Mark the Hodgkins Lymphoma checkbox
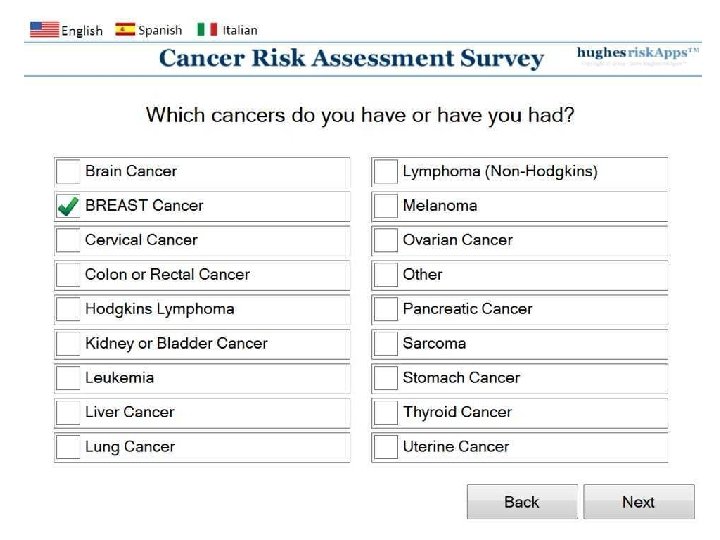This screenshot has height=540, width=720. coord(68,310)
